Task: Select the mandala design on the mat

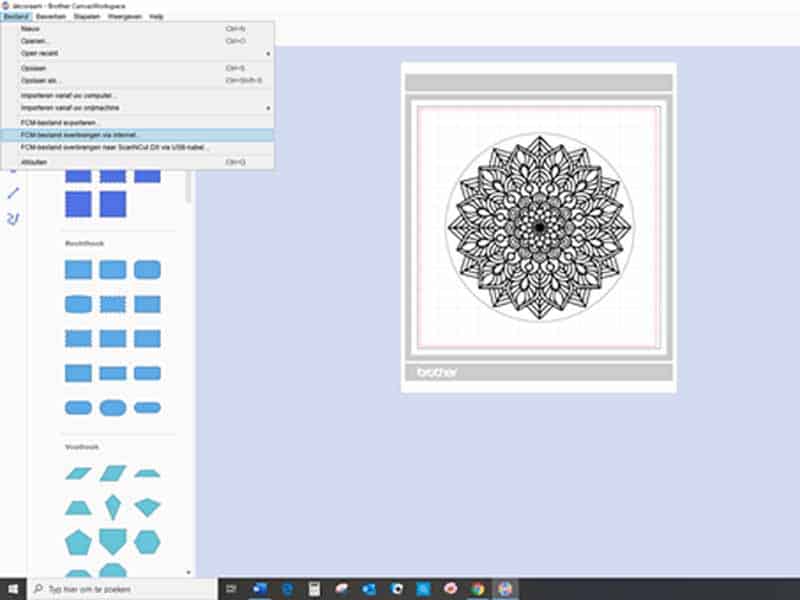Action: point(539,228)
